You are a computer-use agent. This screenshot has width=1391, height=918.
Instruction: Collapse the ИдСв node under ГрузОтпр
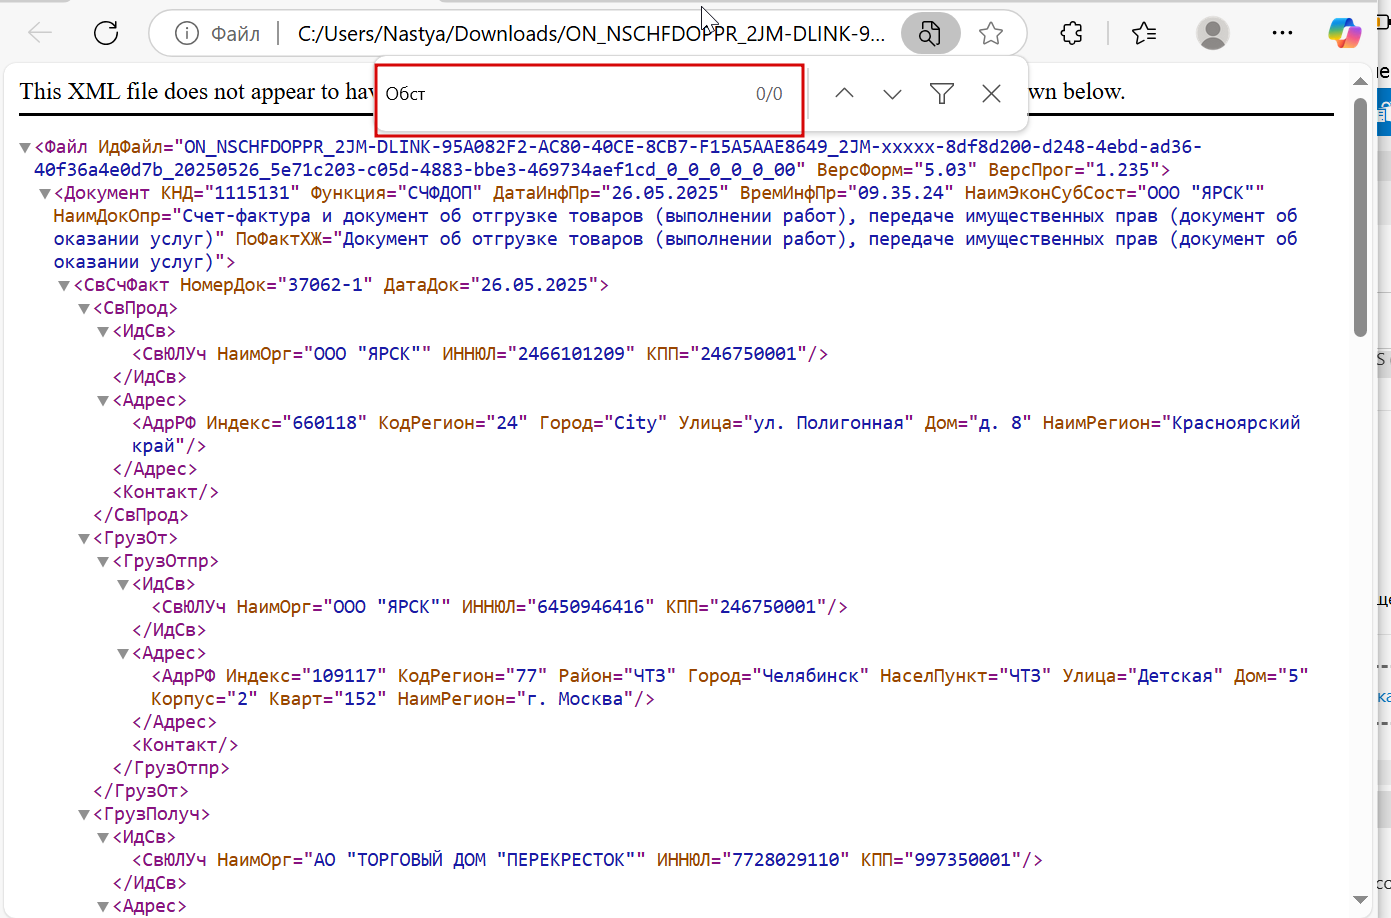(x=123, y=585)
